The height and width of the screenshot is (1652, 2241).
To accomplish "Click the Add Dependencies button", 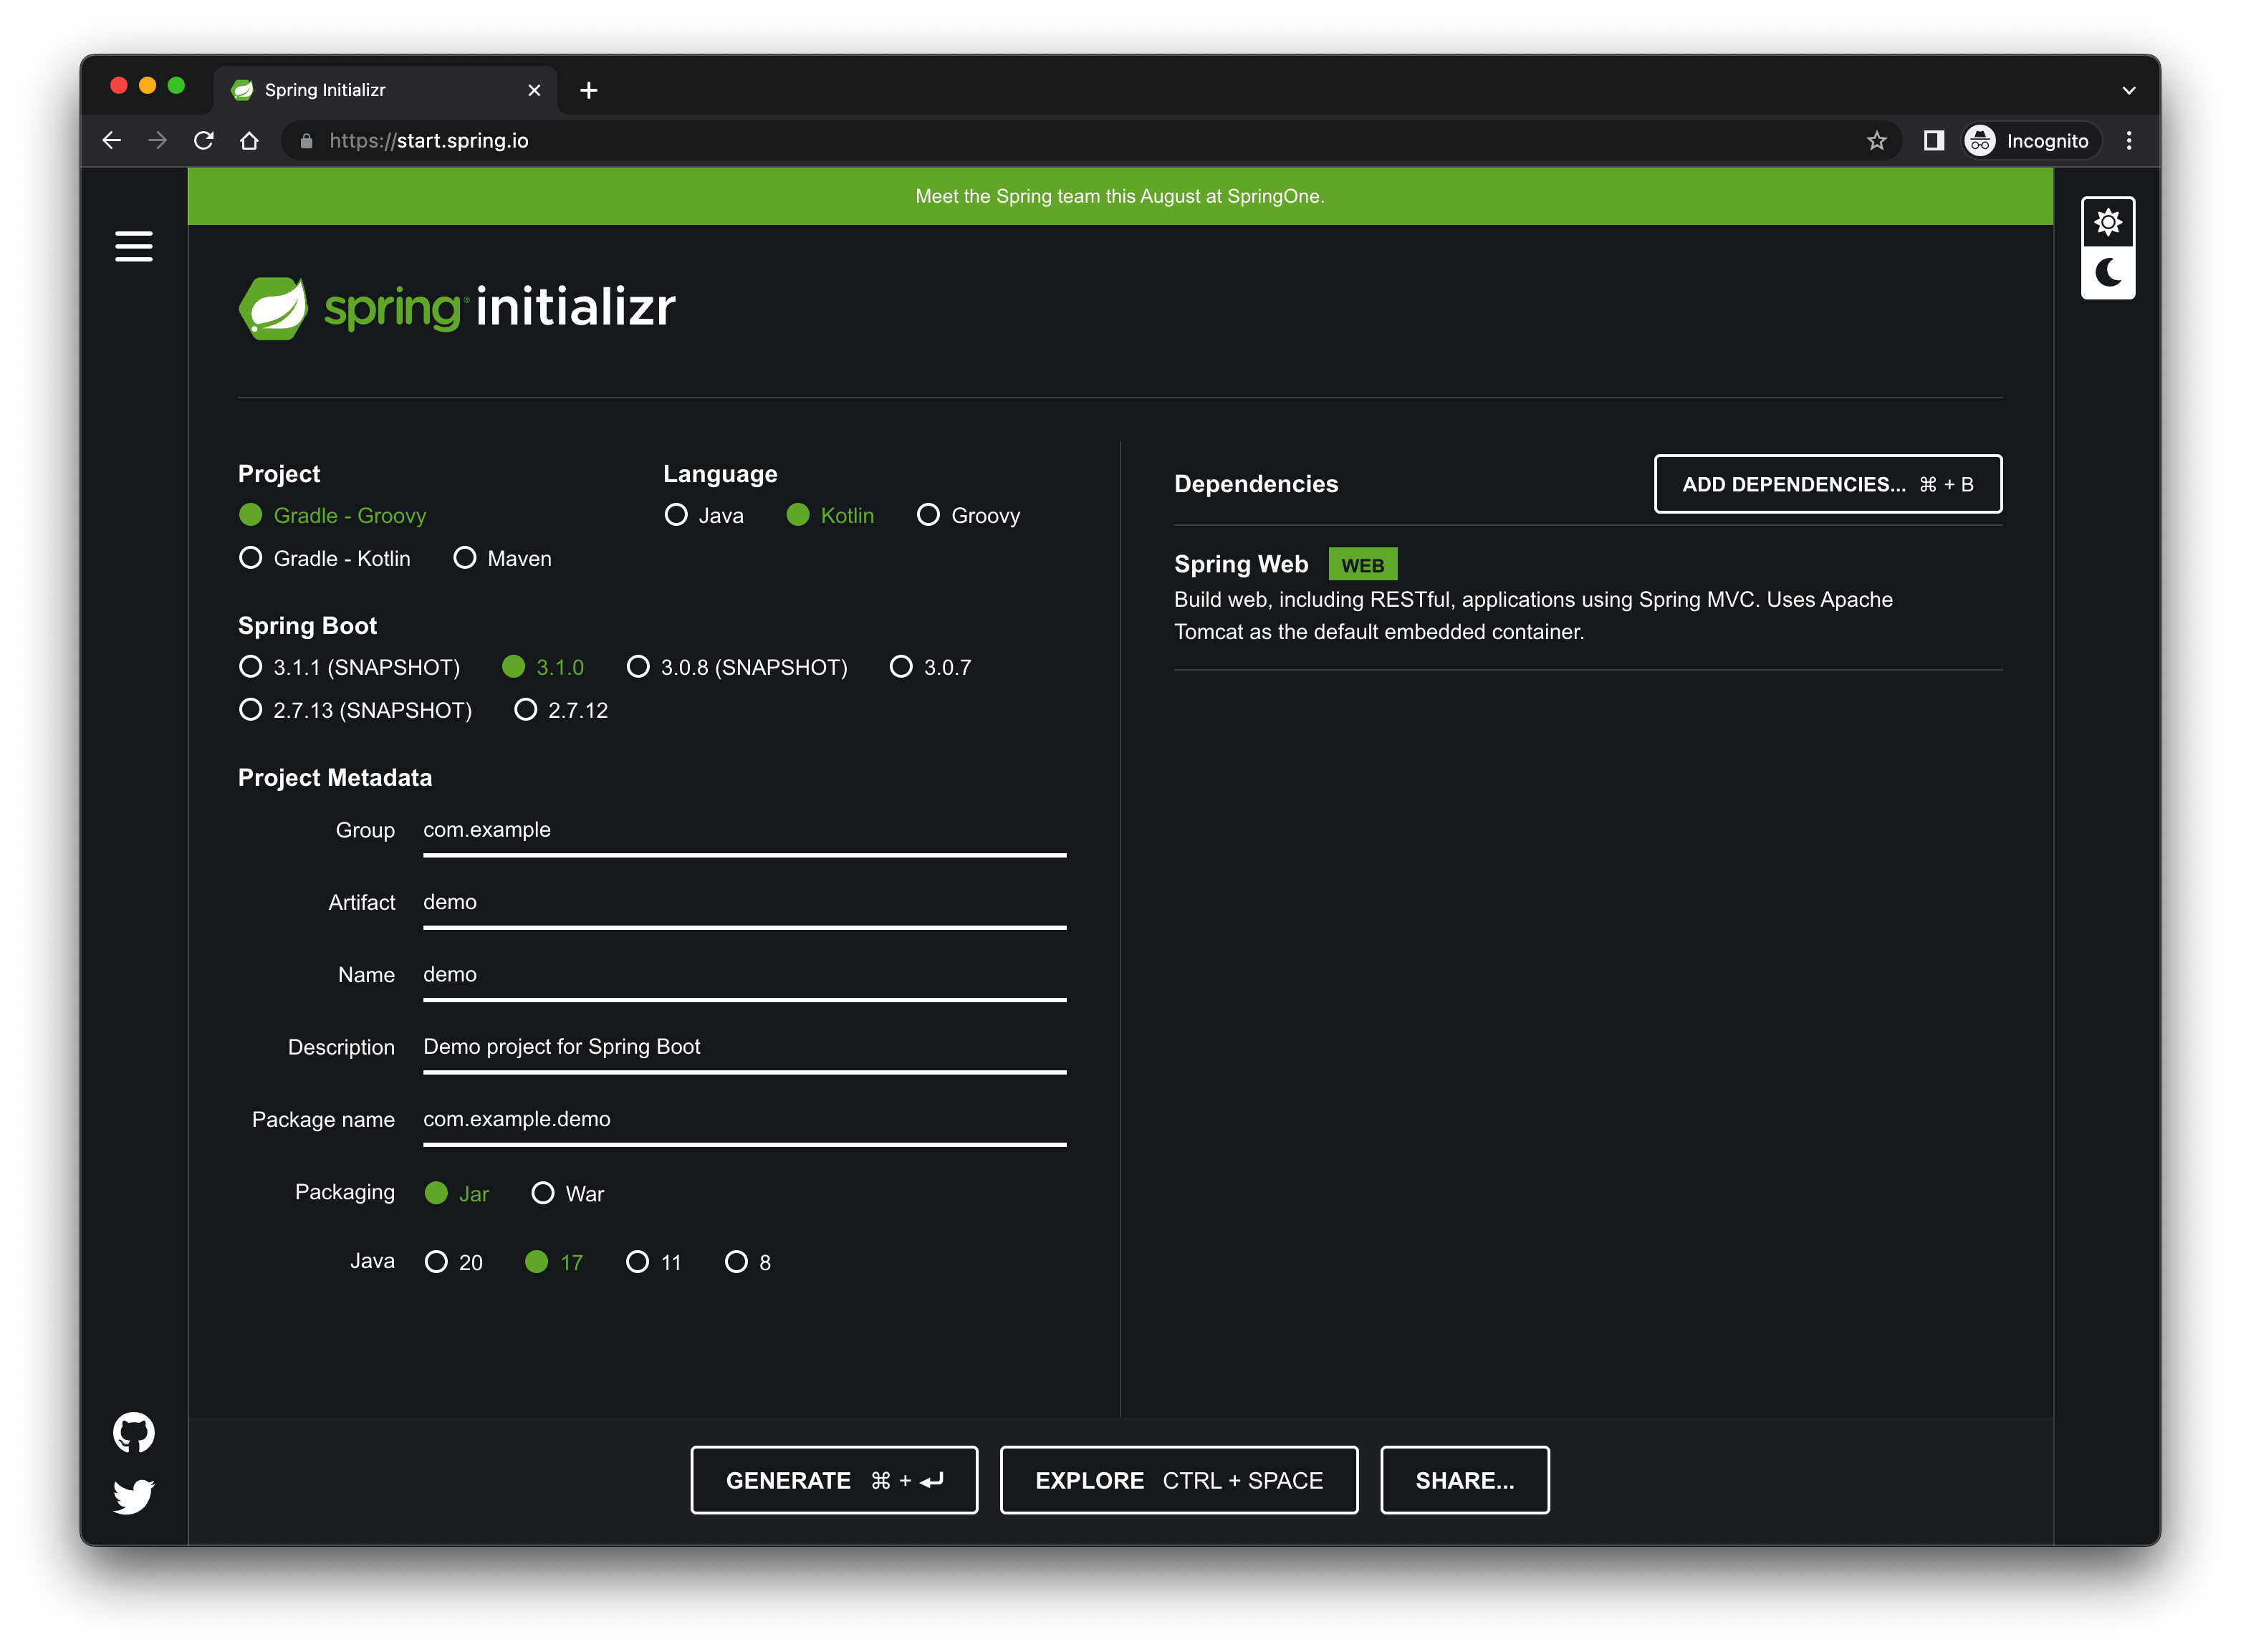I will tap(1827, 484).
